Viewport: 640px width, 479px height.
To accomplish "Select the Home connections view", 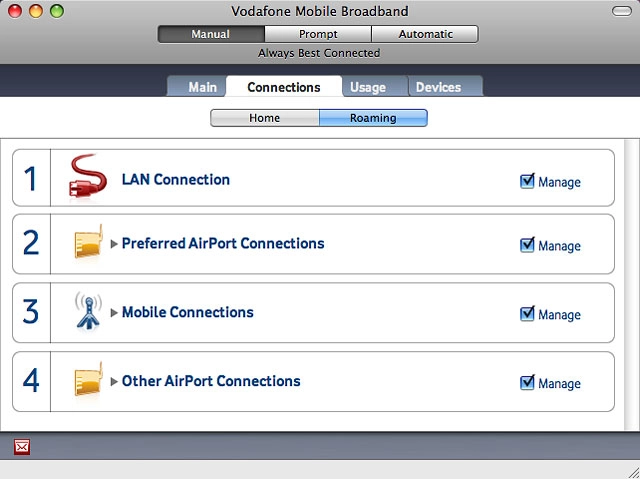I will point(264,118).
